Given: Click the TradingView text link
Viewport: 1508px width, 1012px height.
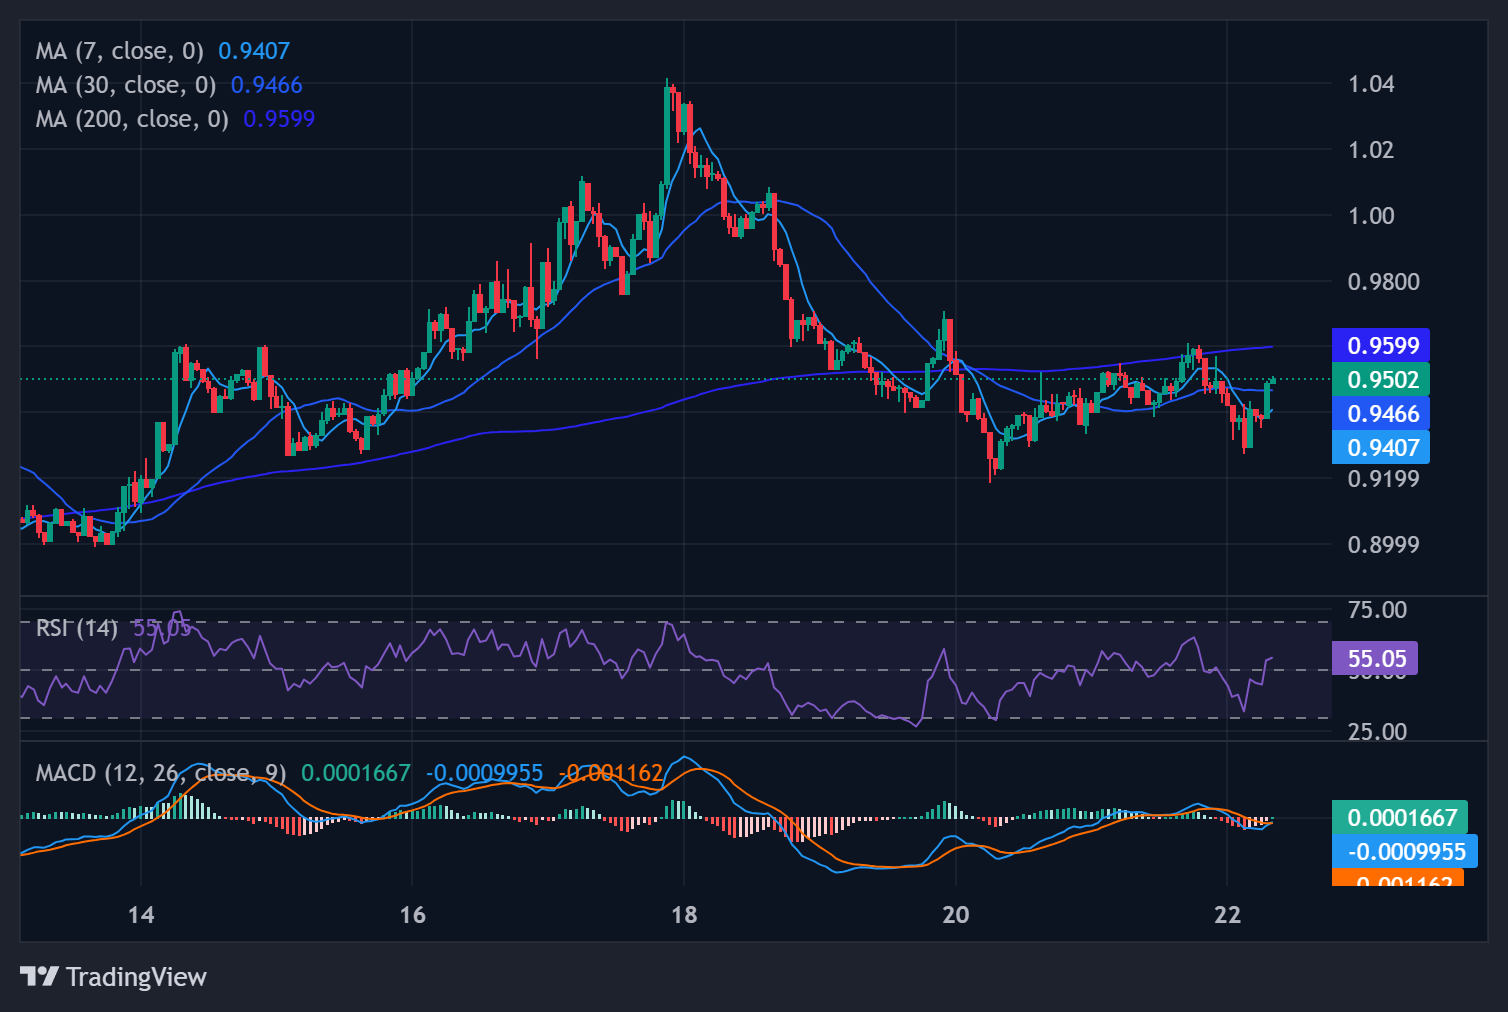Looking at the screenshot, I should click(x=136, y=977).
